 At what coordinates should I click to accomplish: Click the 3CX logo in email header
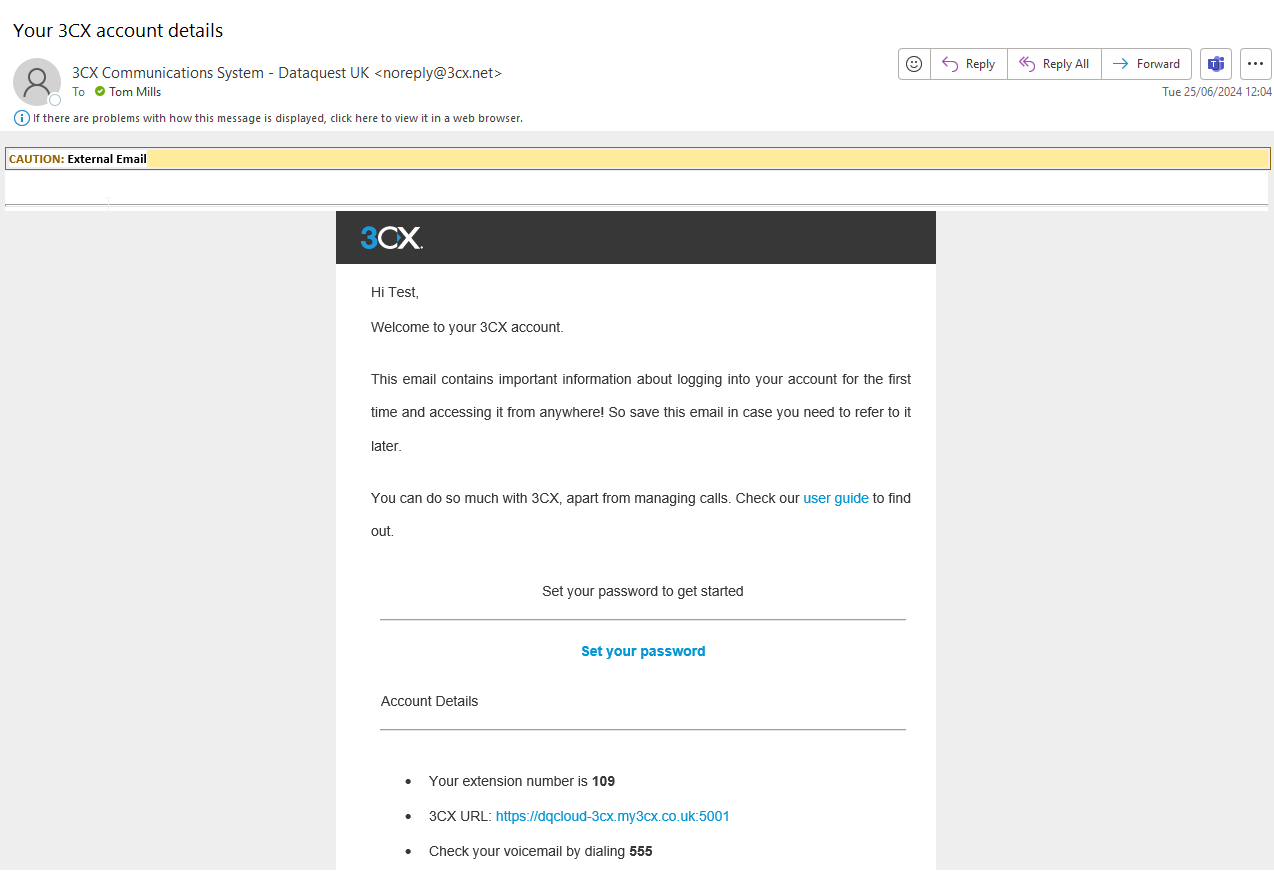point(391,237)
